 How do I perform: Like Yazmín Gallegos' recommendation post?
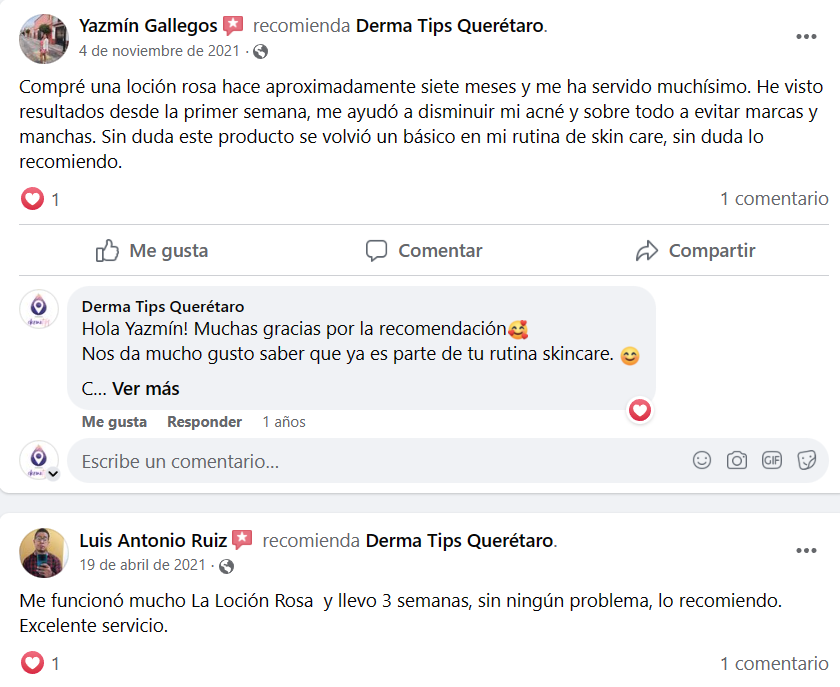[x=152, y=251]
